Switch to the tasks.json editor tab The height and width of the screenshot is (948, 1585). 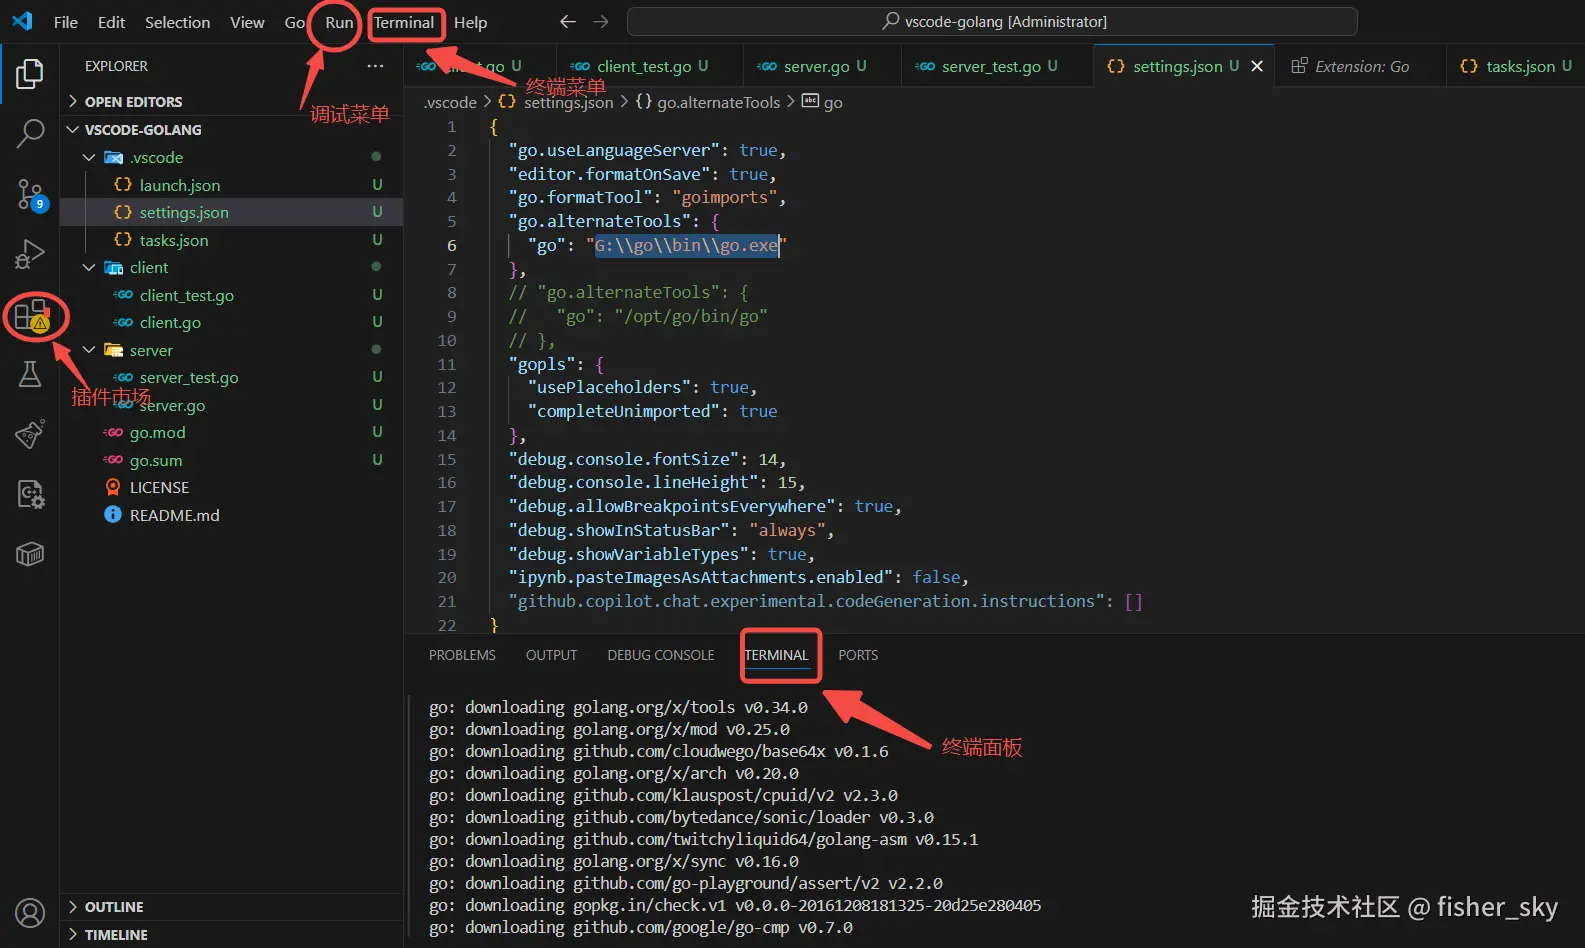[1516, 66]
